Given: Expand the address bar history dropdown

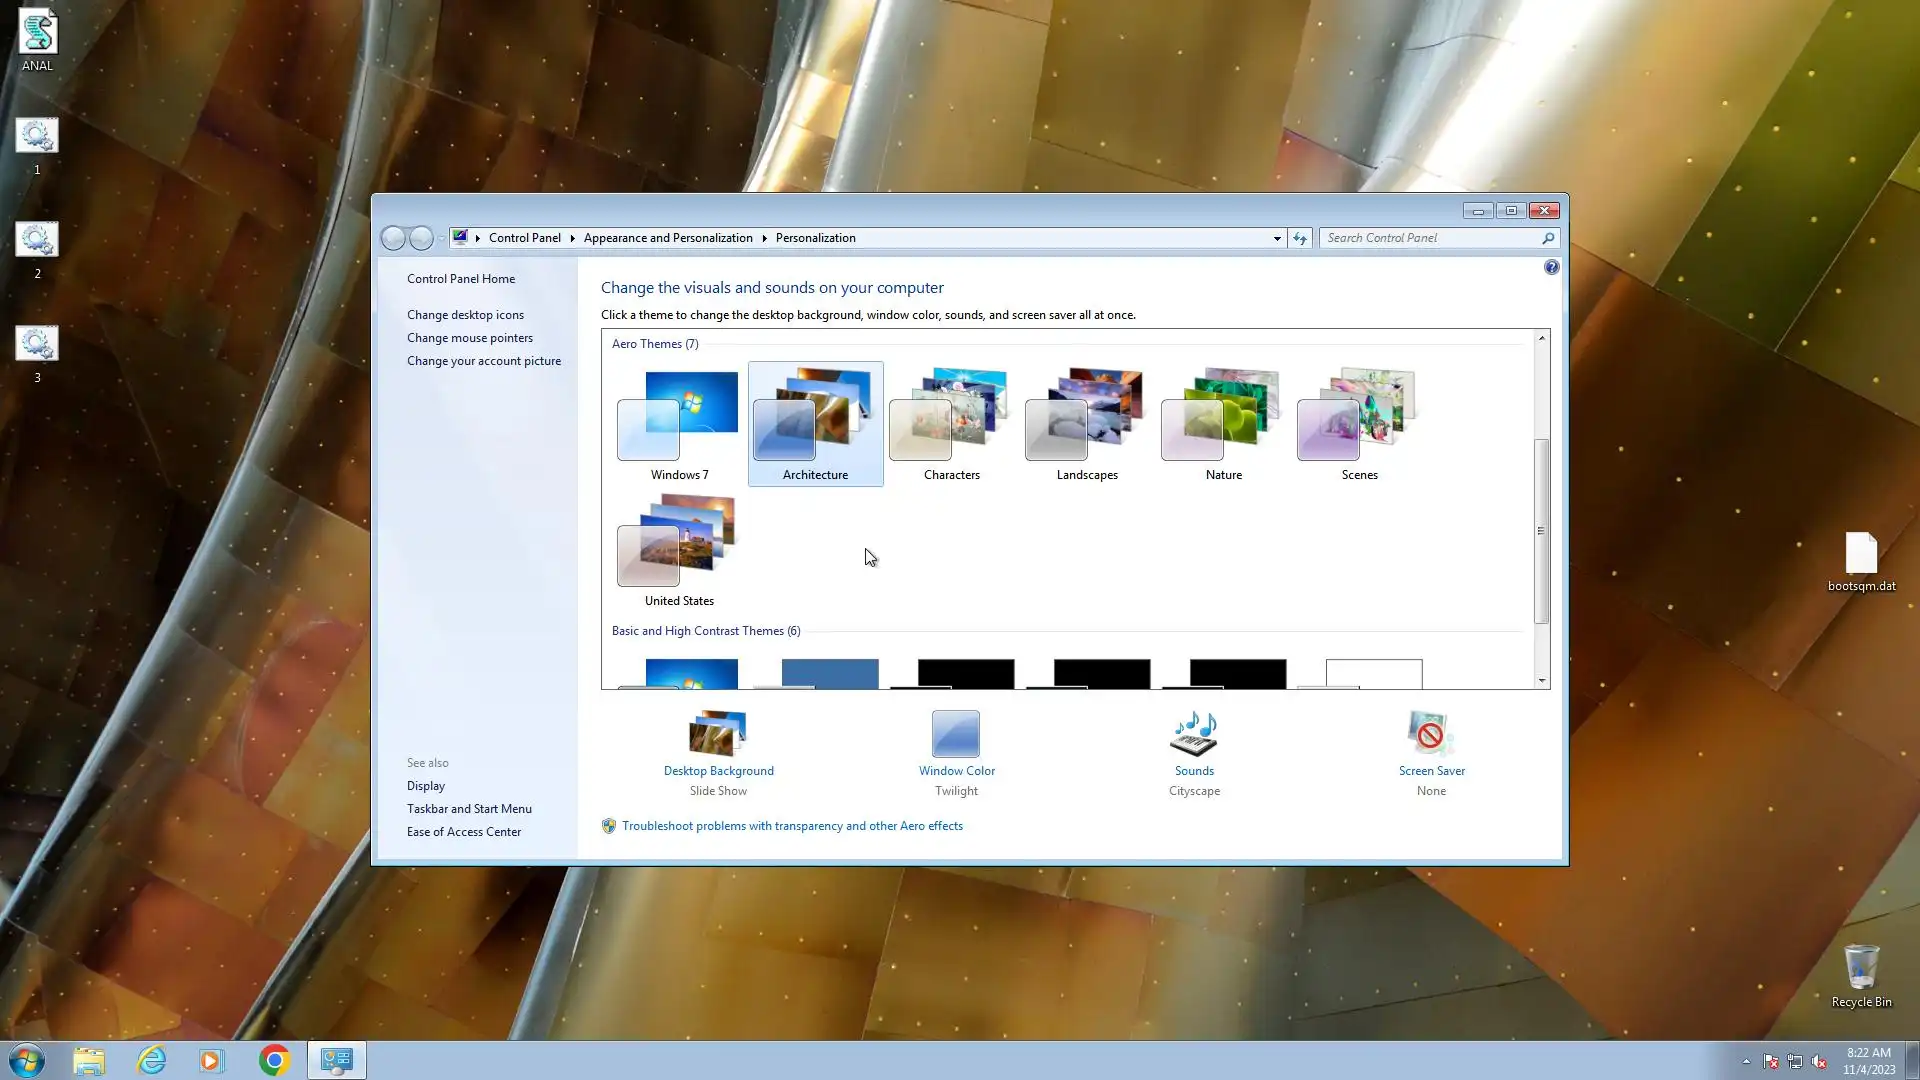Looking at the screenshot, I should point(1277,238).
